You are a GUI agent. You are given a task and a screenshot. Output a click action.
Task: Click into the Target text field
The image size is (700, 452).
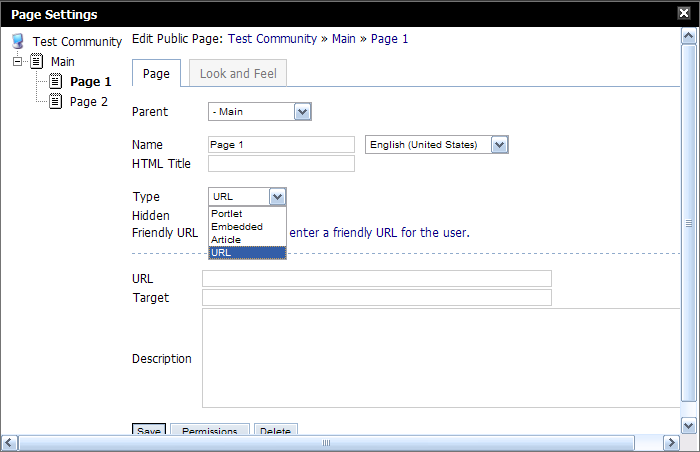click(377, 297)
